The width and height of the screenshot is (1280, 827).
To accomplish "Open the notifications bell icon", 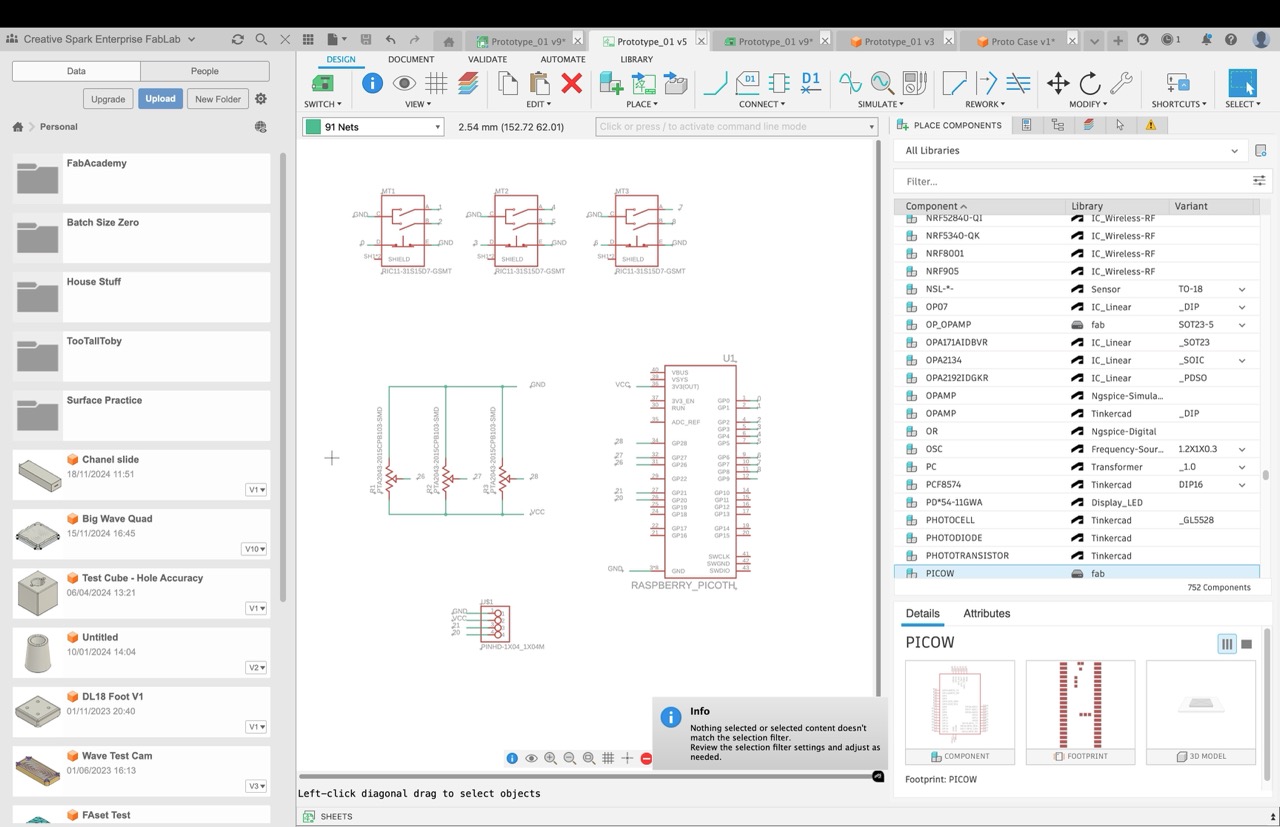I will coord(1206,40).
